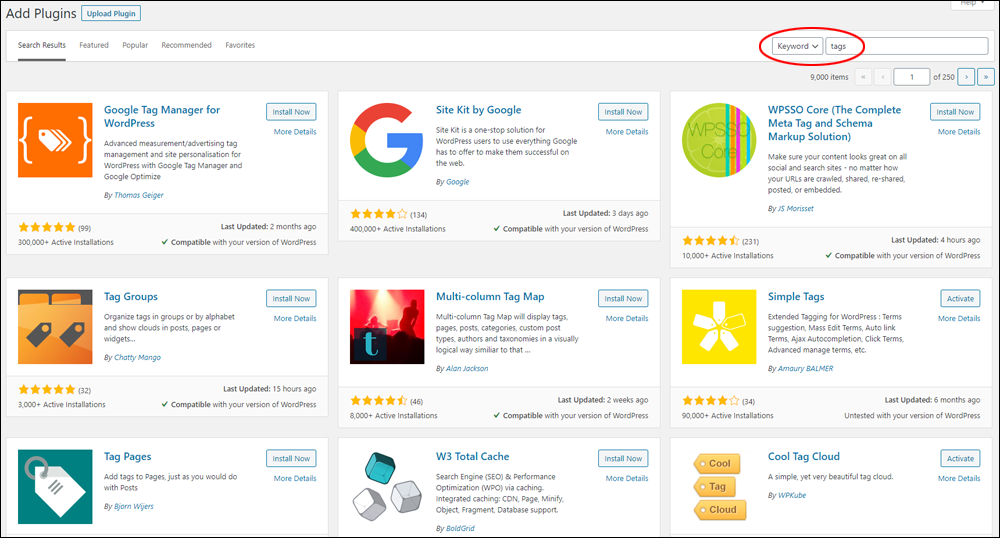Image resolution: width=1000 pixels, height=538 pixels.
Task: Open the Keyword search type dropdown
Action: 797,46
